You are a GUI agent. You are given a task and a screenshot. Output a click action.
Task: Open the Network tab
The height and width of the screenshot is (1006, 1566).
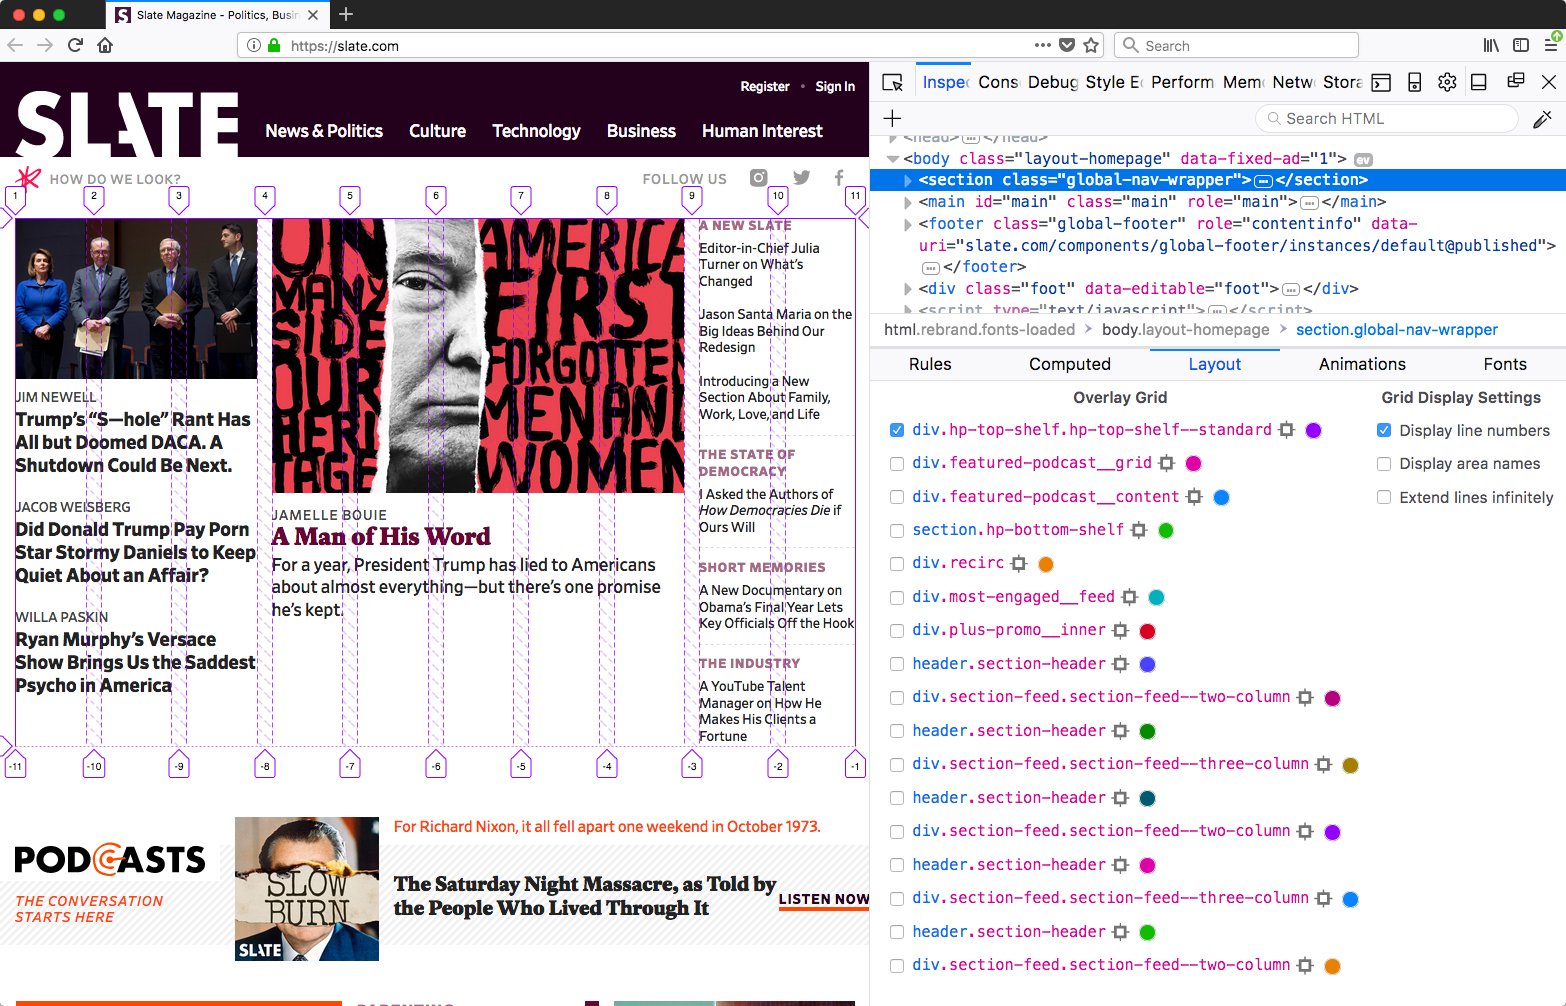[1293, 82]
